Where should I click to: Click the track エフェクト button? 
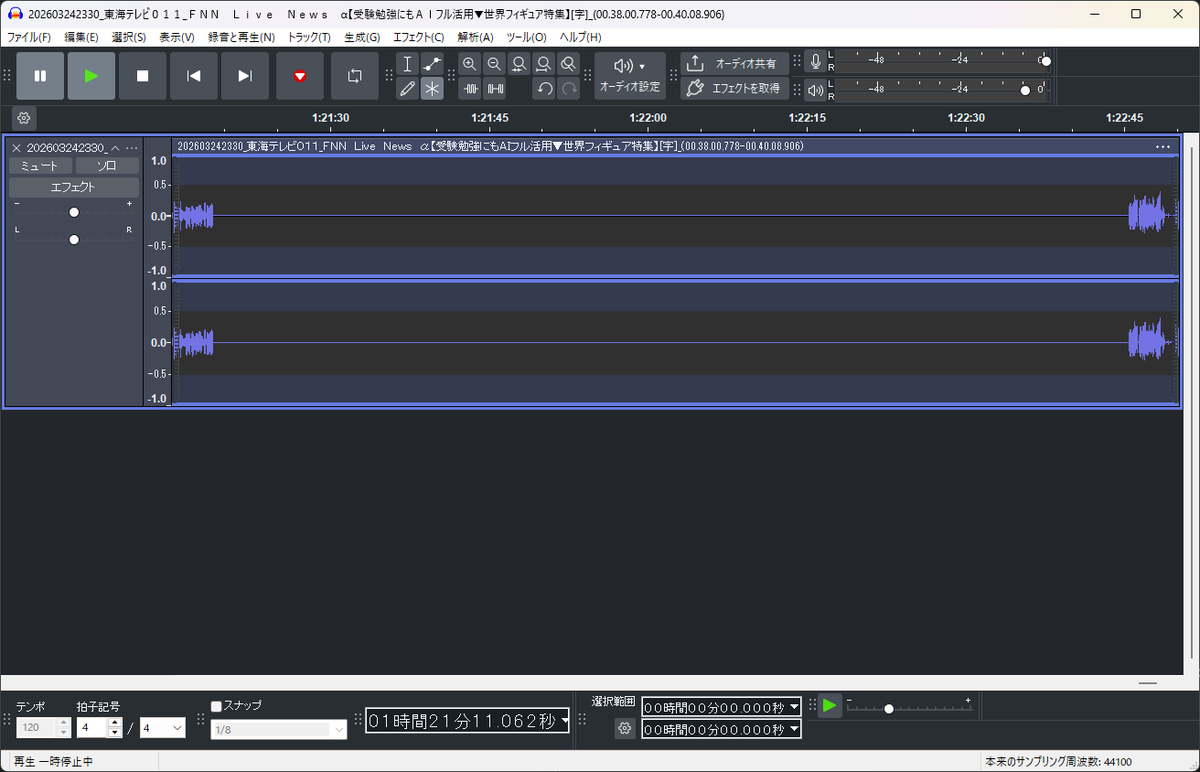pos(74,187)
